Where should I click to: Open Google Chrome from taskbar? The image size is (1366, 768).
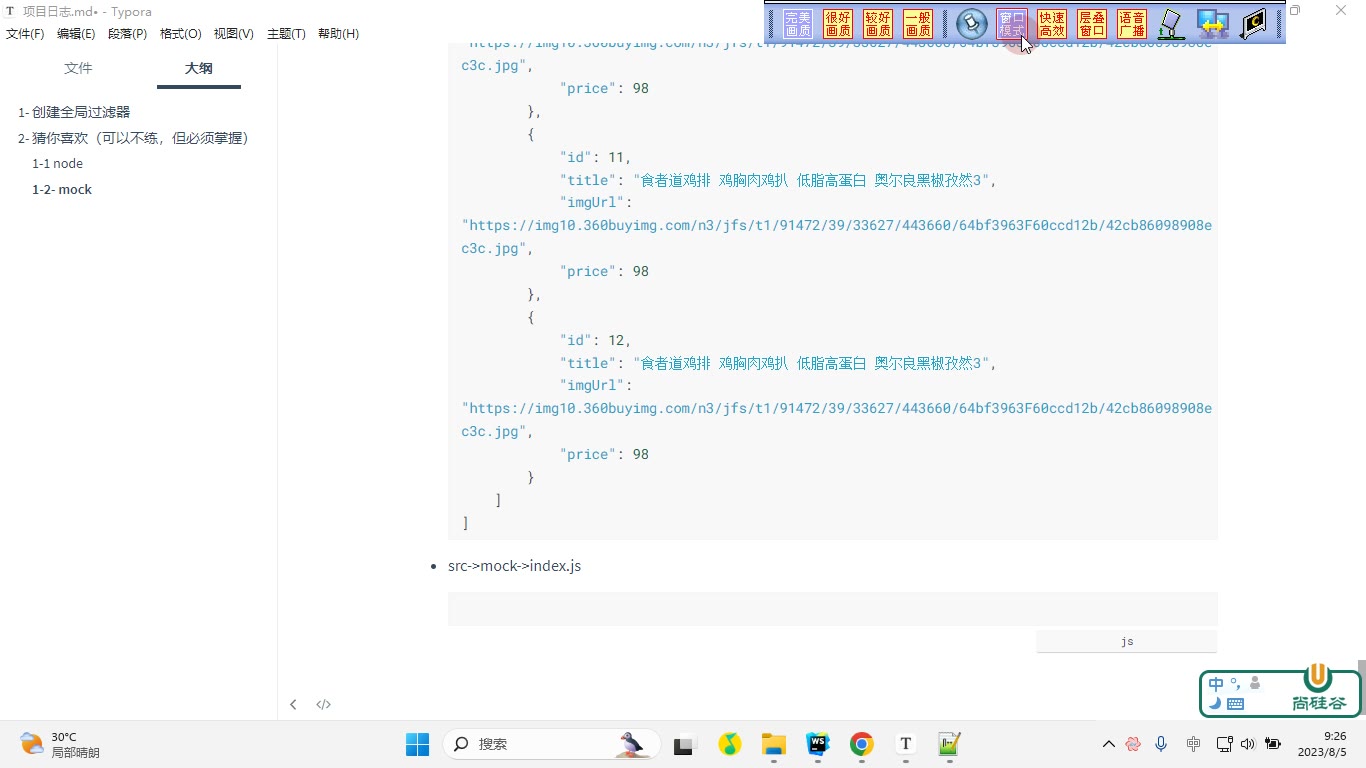click(862, 744)
